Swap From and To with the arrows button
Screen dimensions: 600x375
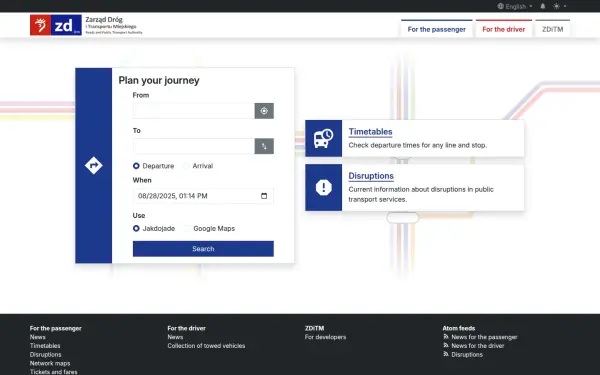coord(264,146)
